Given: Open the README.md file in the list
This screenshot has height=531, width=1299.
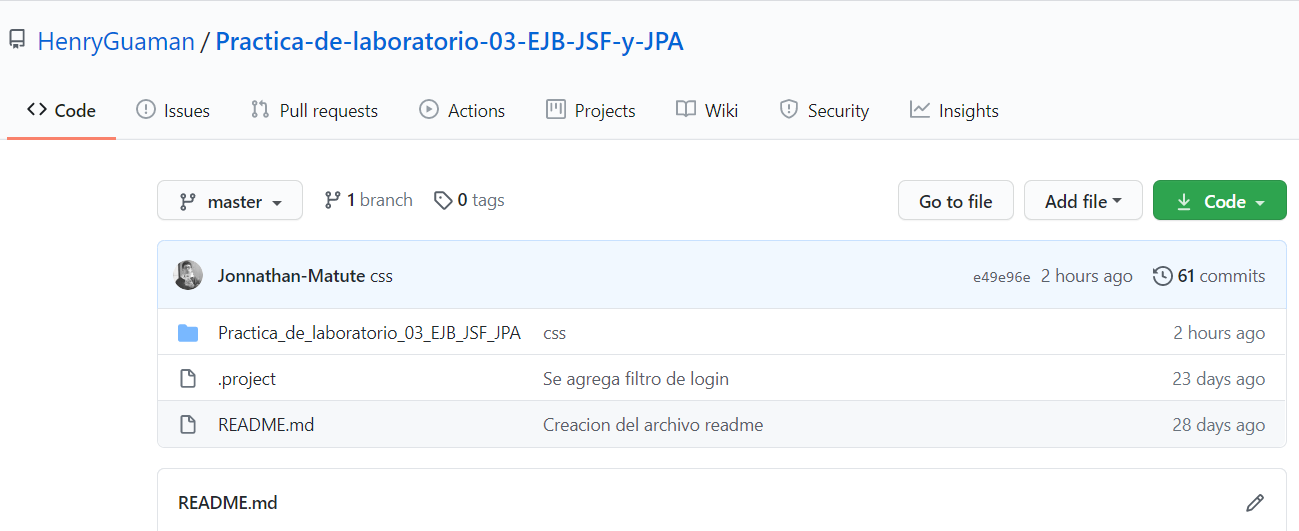Looking at the screenshot, I should click(266, 425).
